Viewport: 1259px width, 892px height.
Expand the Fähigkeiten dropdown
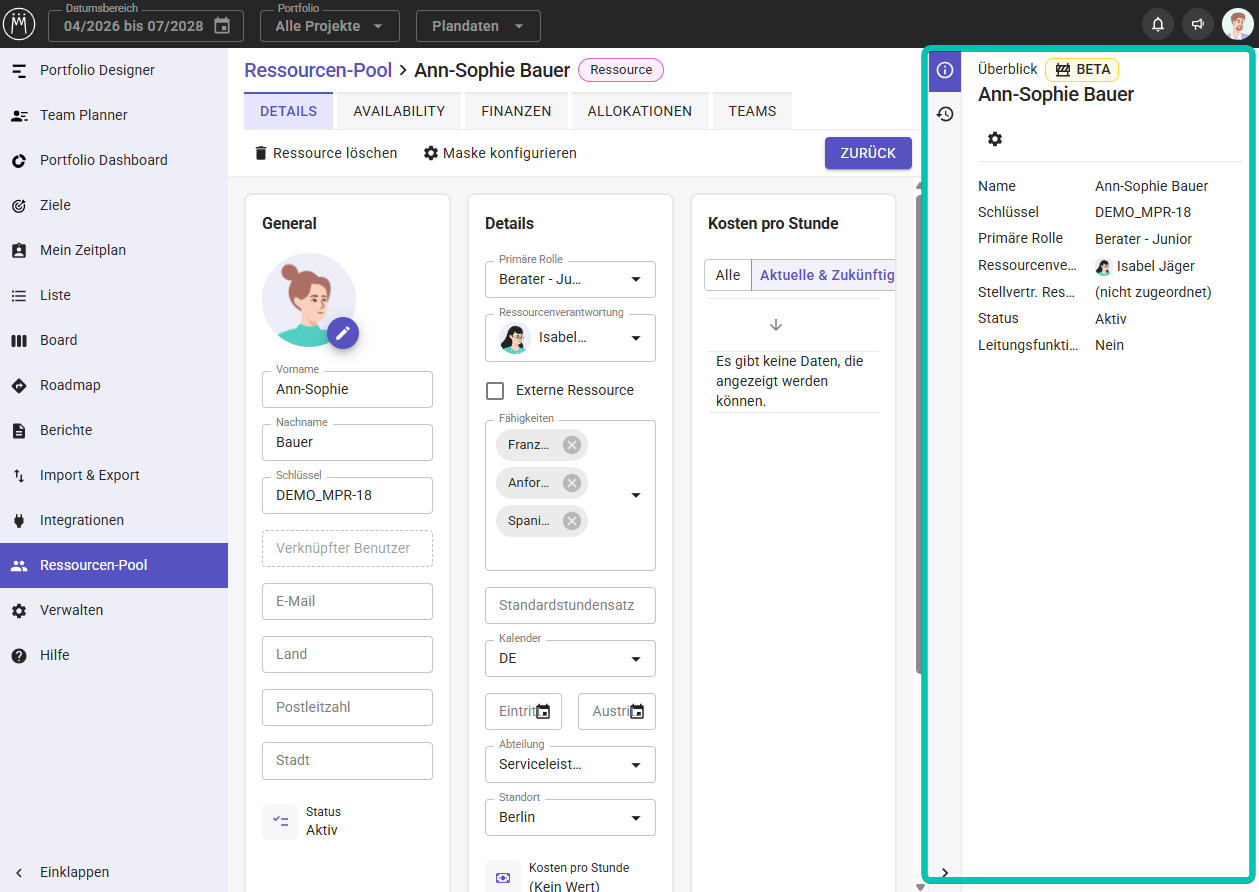pyautogui.click(x=636, y=495)
